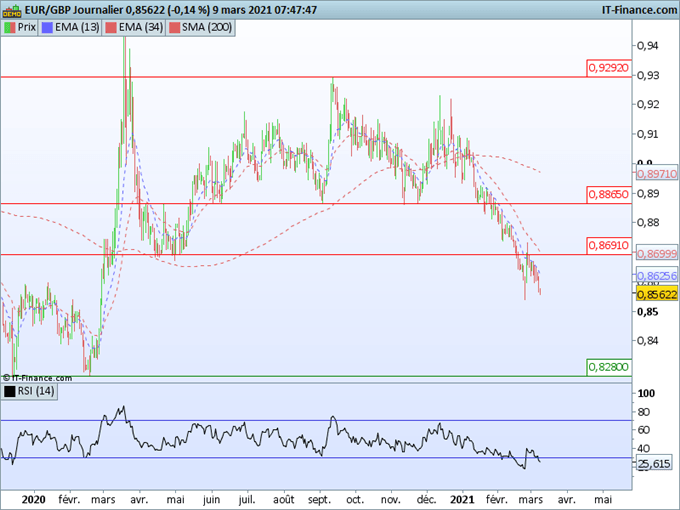Viewport: 680px width, 510px height.
Task: Click the 0,85 price axis label
Action: 647,312
